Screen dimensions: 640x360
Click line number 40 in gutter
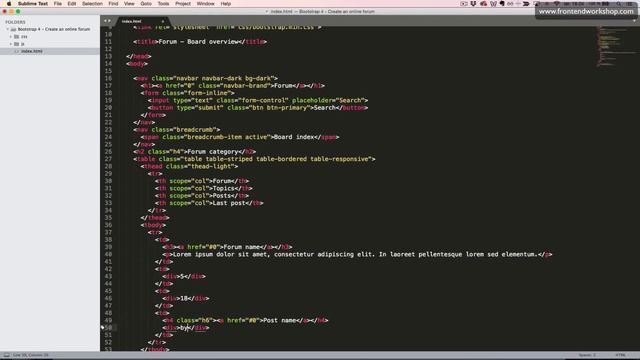[x=108, y=254]
